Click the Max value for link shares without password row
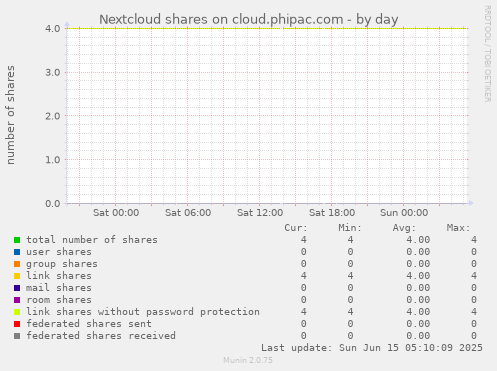The width and height of the screenshot is (497, 371). [474, 312]
